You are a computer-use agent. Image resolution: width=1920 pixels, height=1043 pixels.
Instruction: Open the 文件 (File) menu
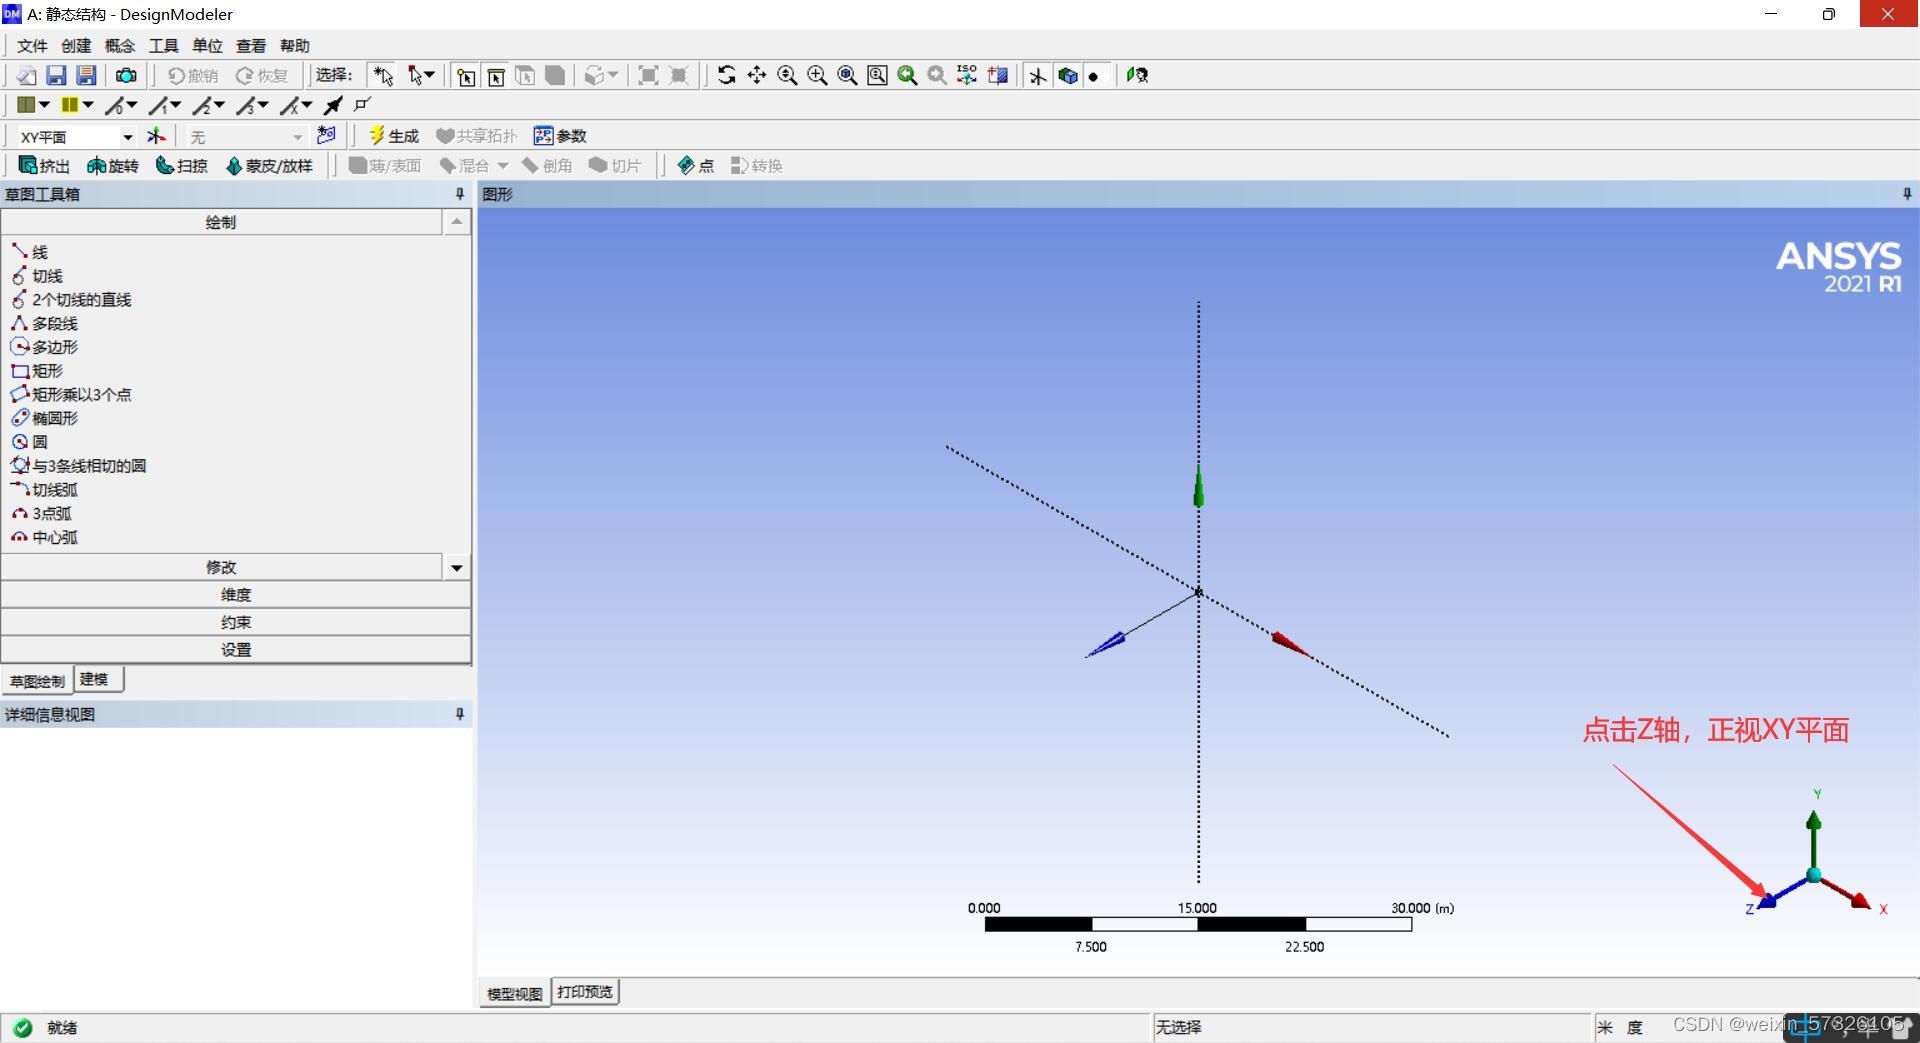click(x=32, y=46)
